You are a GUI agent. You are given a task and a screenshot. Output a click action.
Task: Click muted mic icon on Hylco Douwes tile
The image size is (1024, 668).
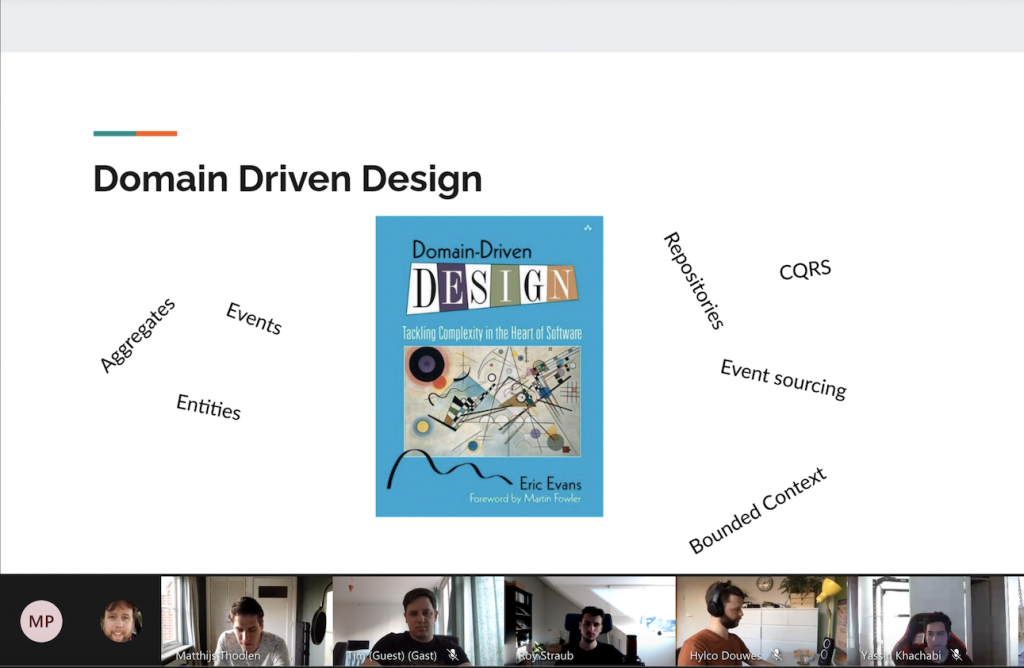776,655
